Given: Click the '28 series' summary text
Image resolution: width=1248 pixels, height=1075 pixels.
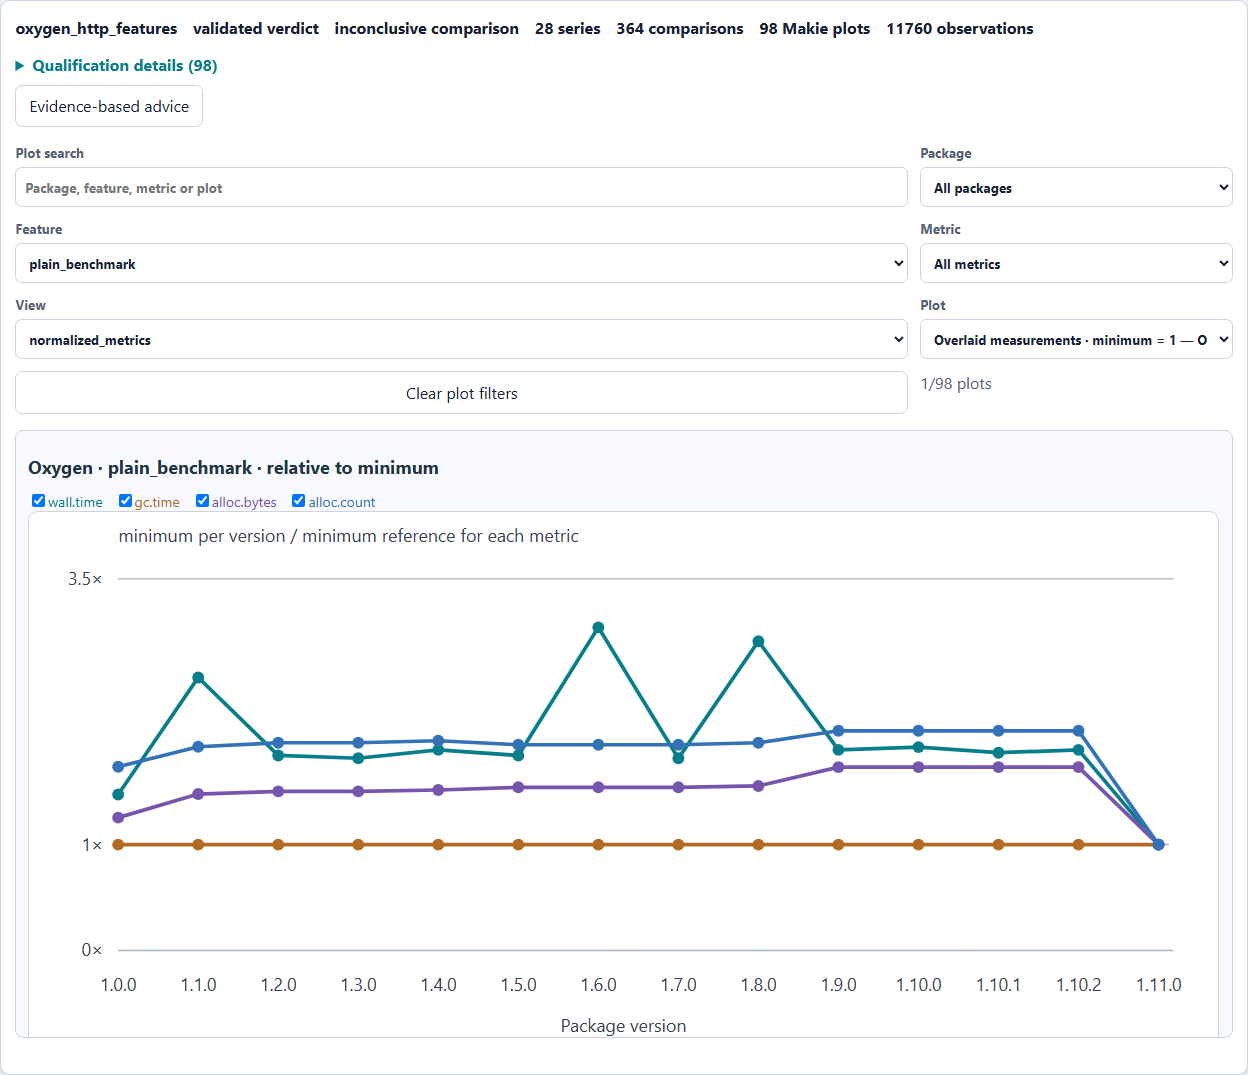Looking at the screenshot, I should pyautogui.click(x=568, y=29).
